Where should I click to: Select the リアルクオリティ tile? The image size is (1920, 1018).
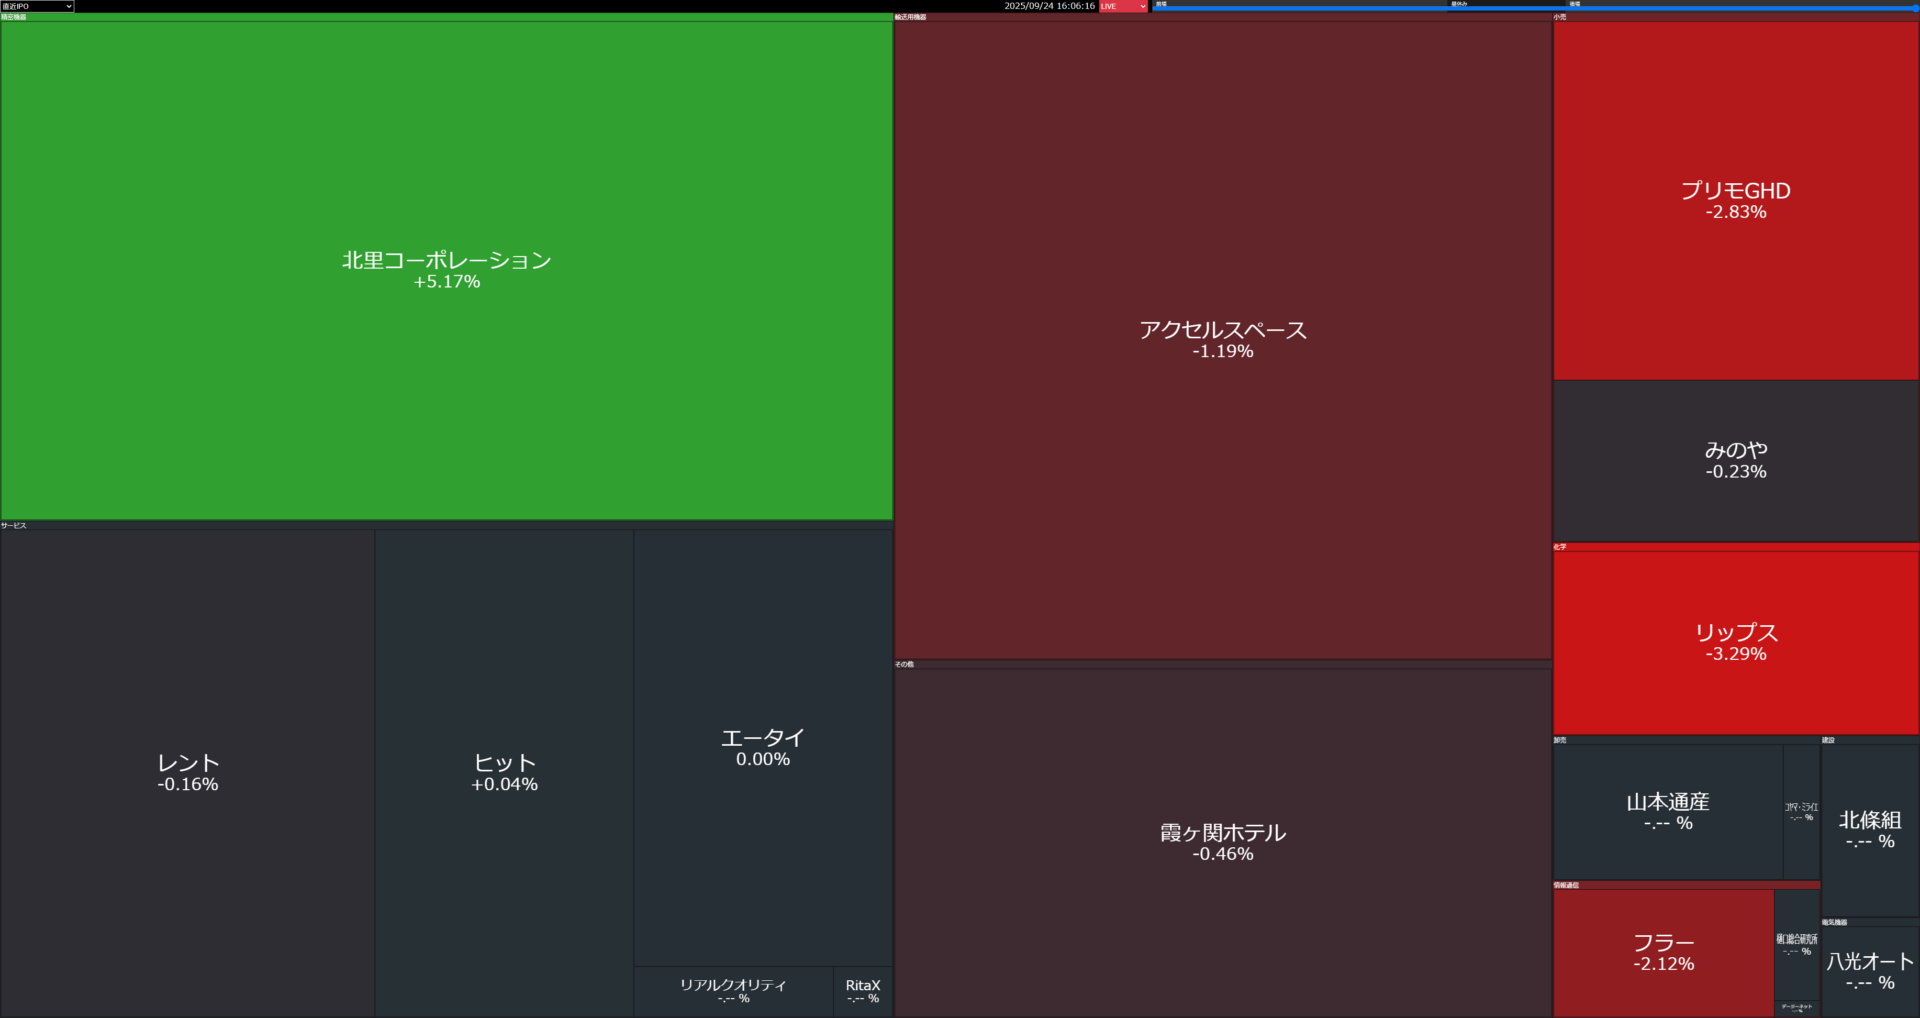coord(733,991)
